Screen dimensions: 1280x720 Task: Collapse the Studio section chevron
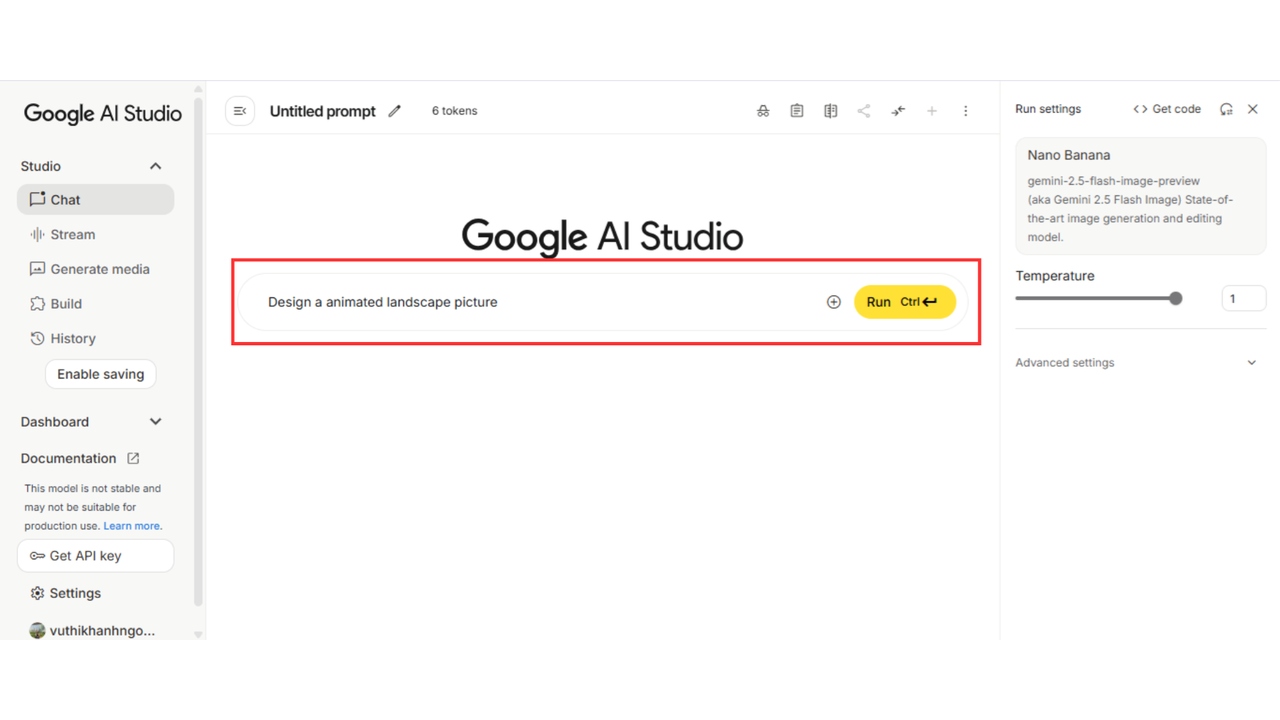click(155, 166)
